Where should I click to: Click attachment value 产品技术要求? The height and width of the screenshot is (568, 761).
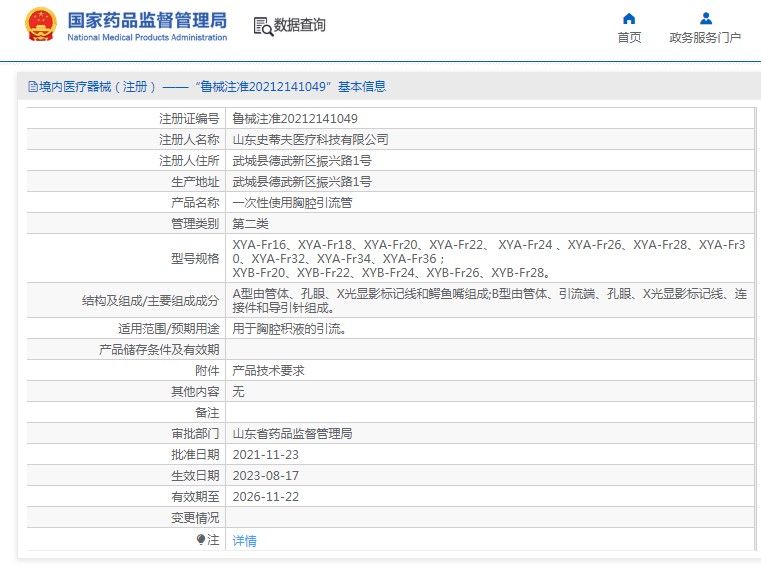(268, 371)
